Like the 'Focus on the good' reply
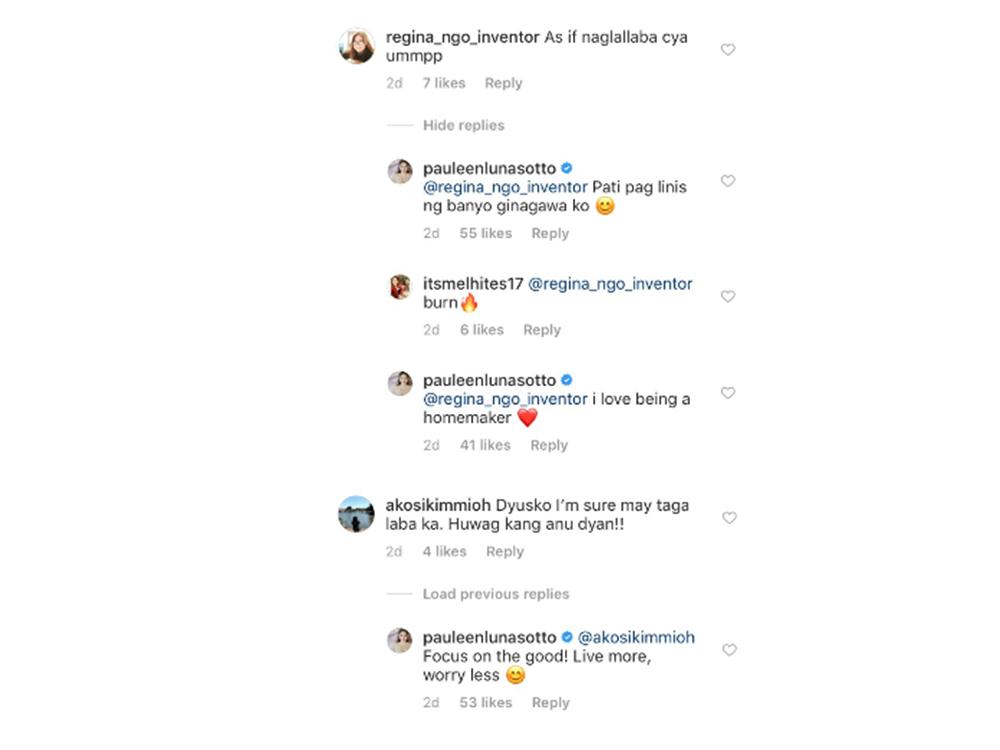The height and width of the screenshot is (750, 1000). coord(729,650)
